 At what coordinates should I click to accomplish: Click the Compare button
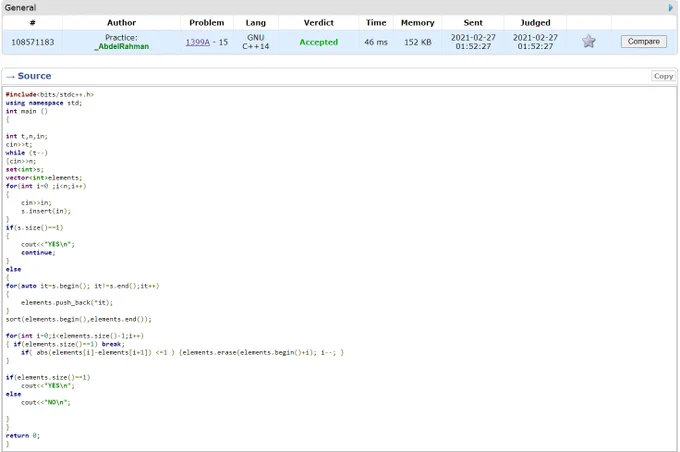[644, 42]
